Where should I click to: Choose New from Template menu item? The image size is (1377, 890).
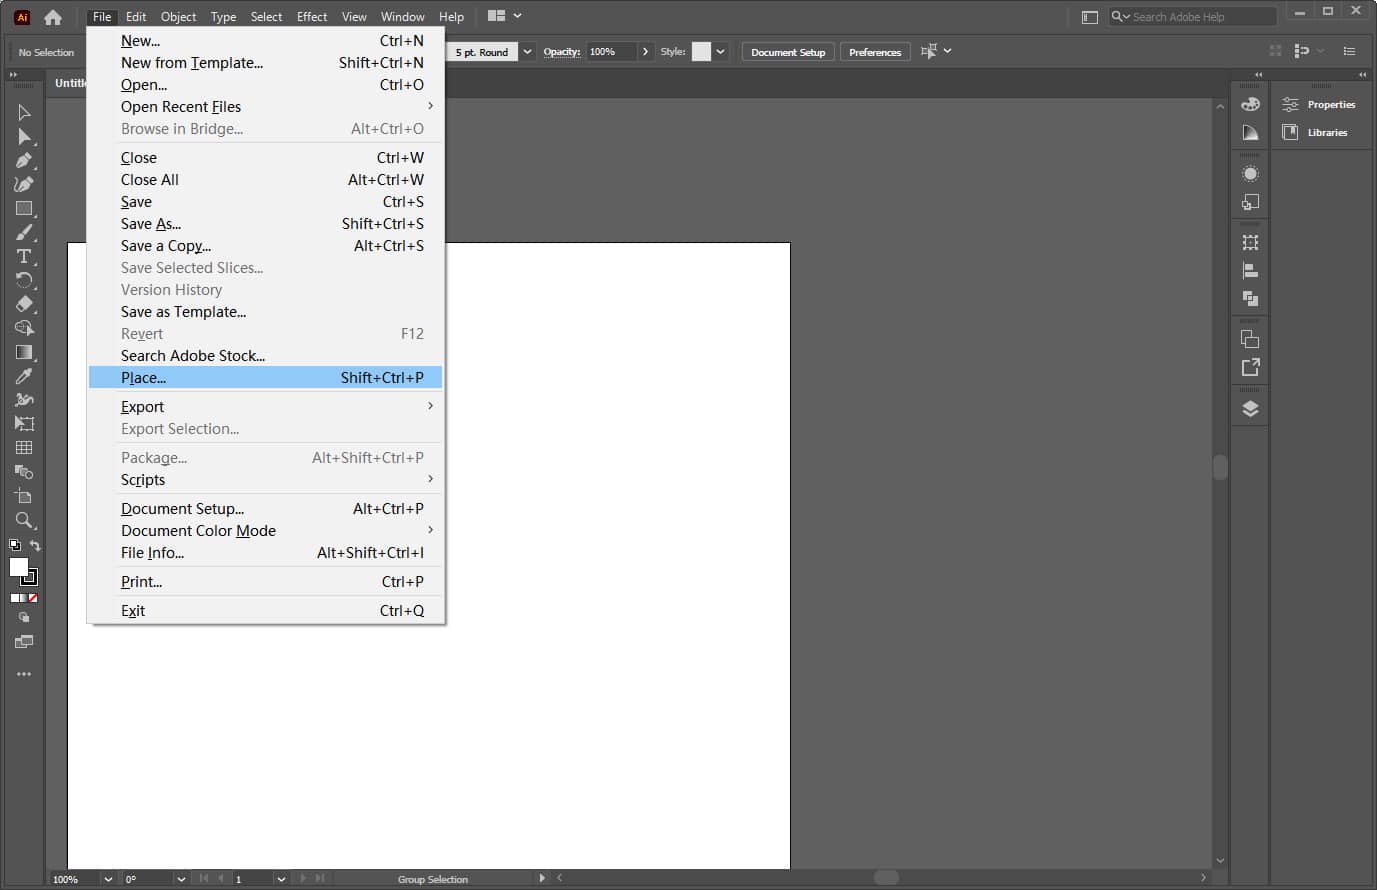coord(265,62)
